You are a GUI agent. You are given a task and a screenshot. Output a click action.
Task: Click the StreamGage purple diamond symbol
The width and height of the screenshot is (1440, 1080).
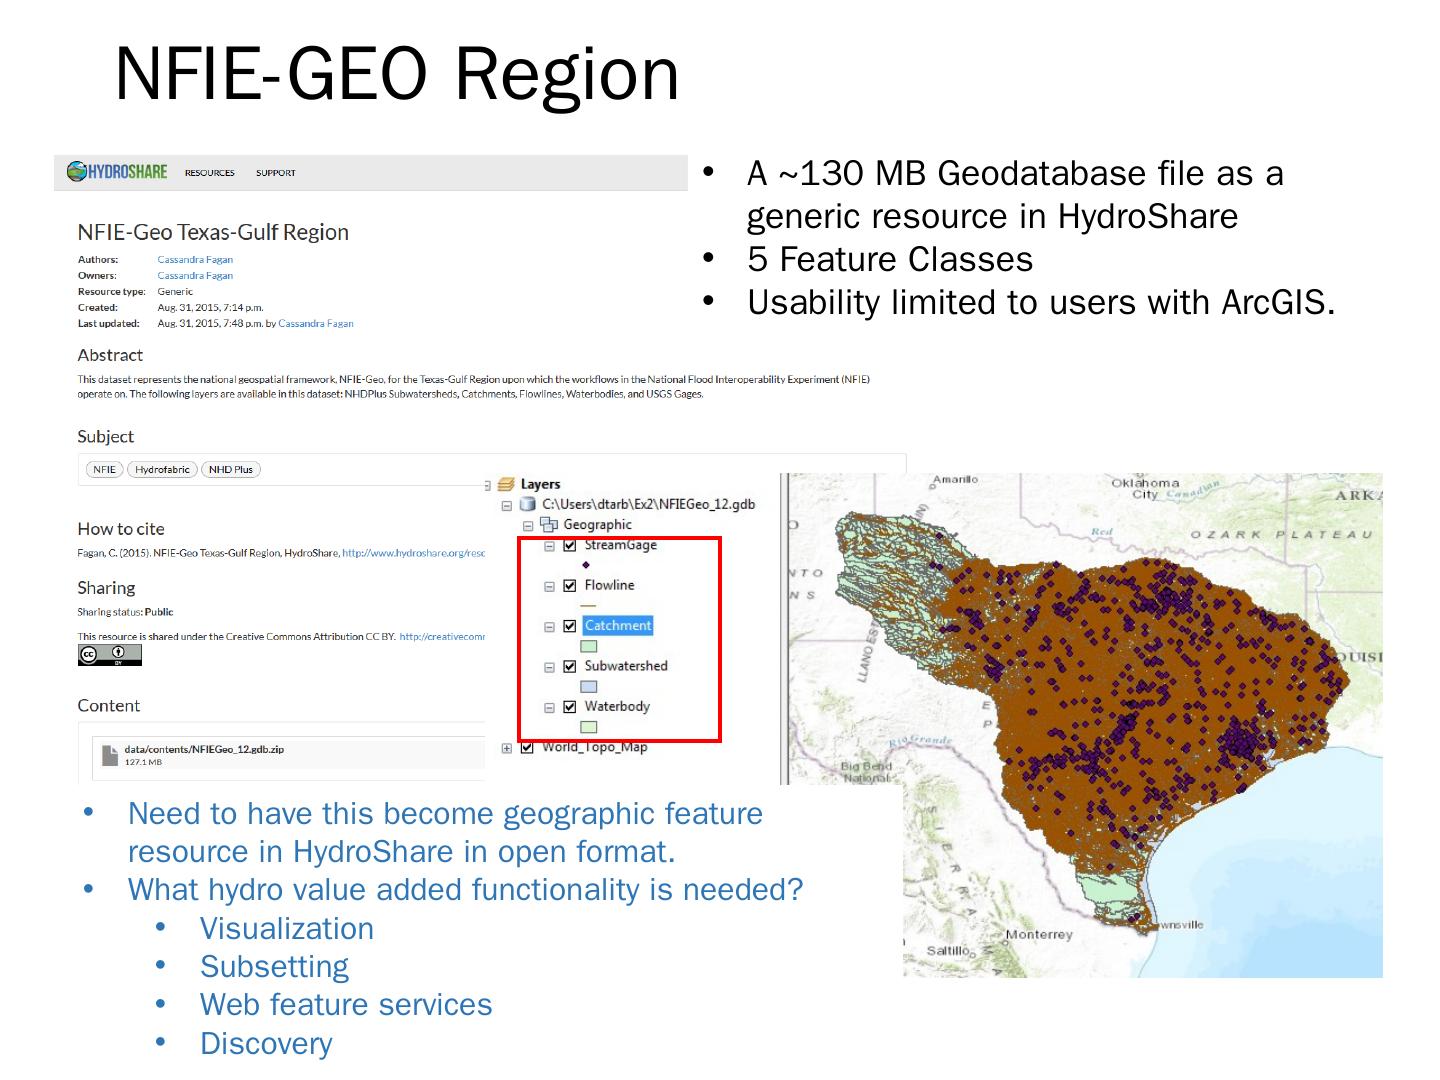586,565
